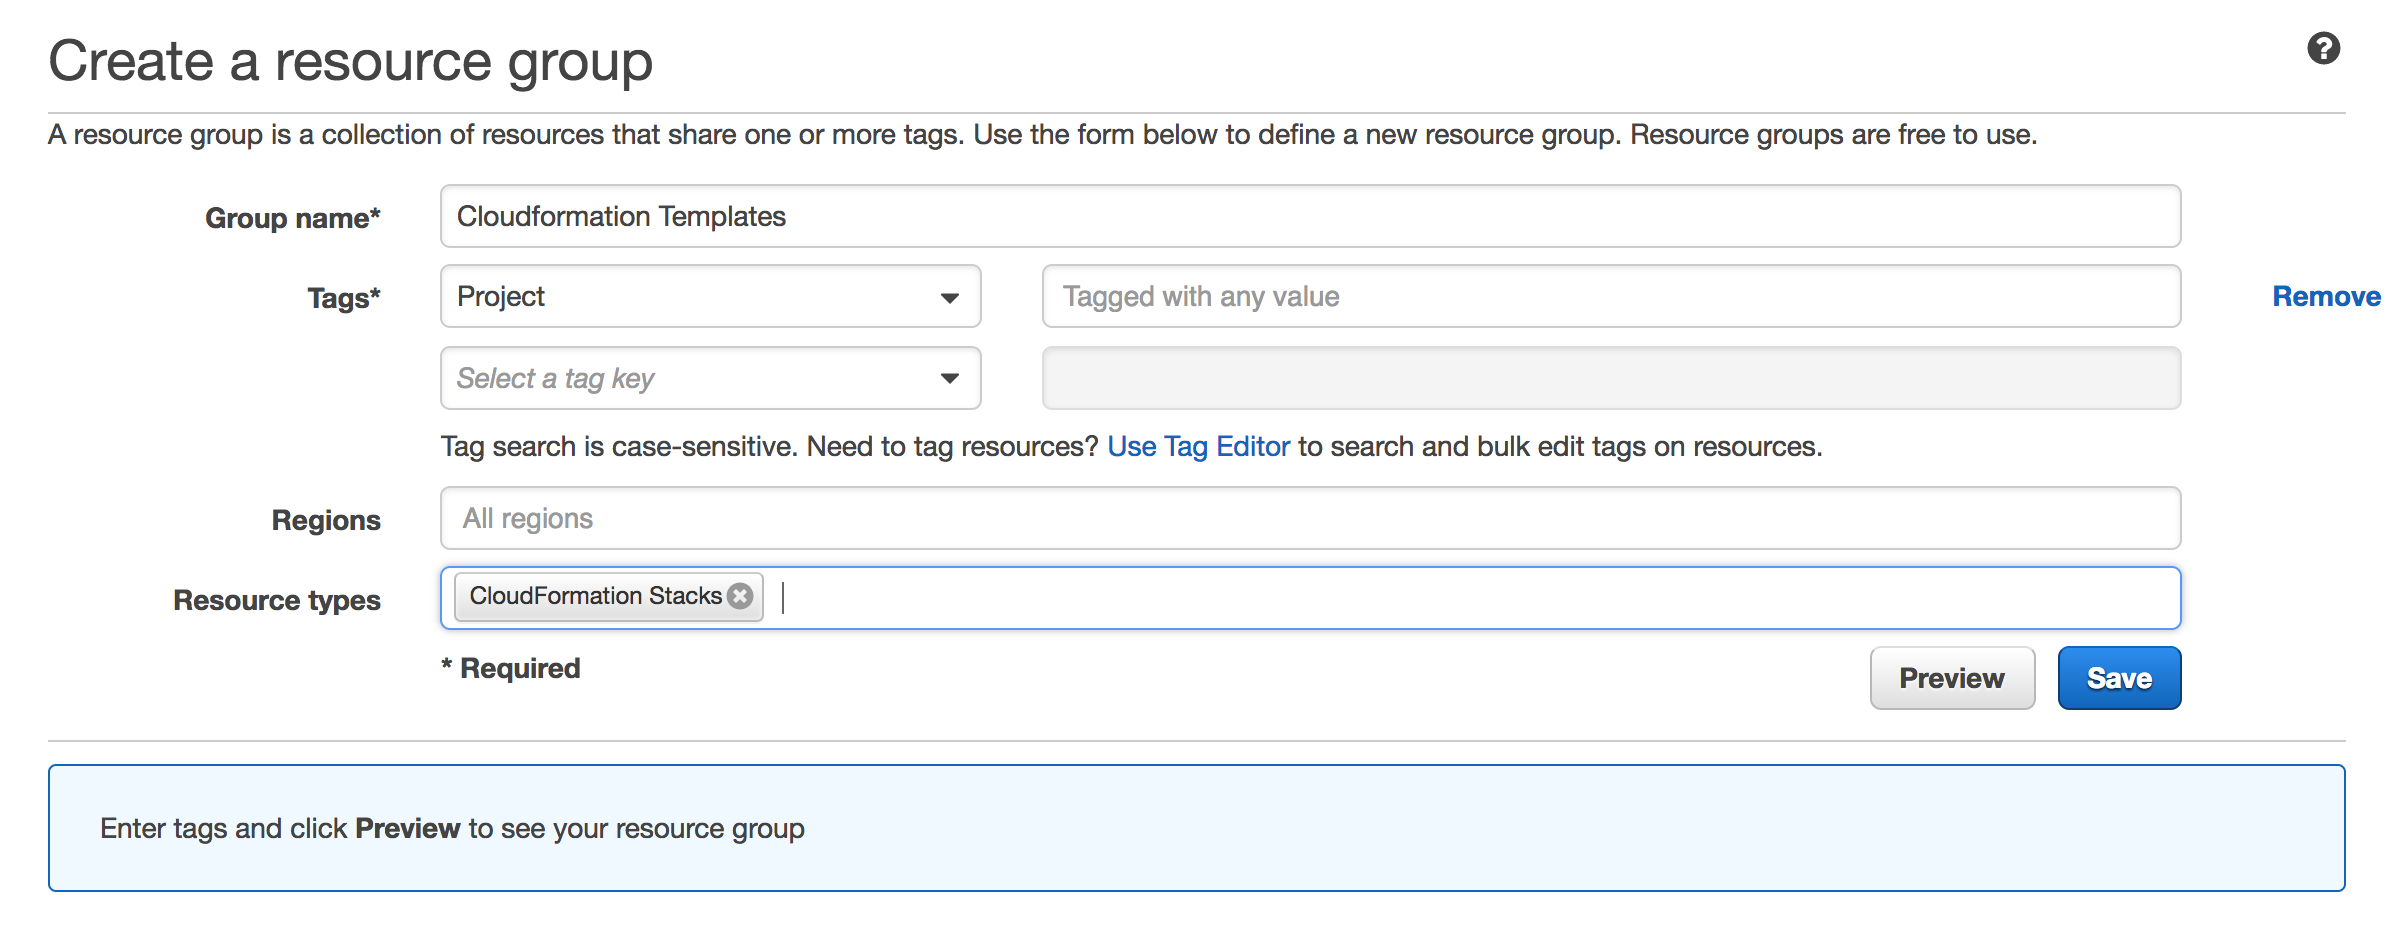This screenshot has height=934, width=2394.
Task: Click the Group name label
Action: 292,218
